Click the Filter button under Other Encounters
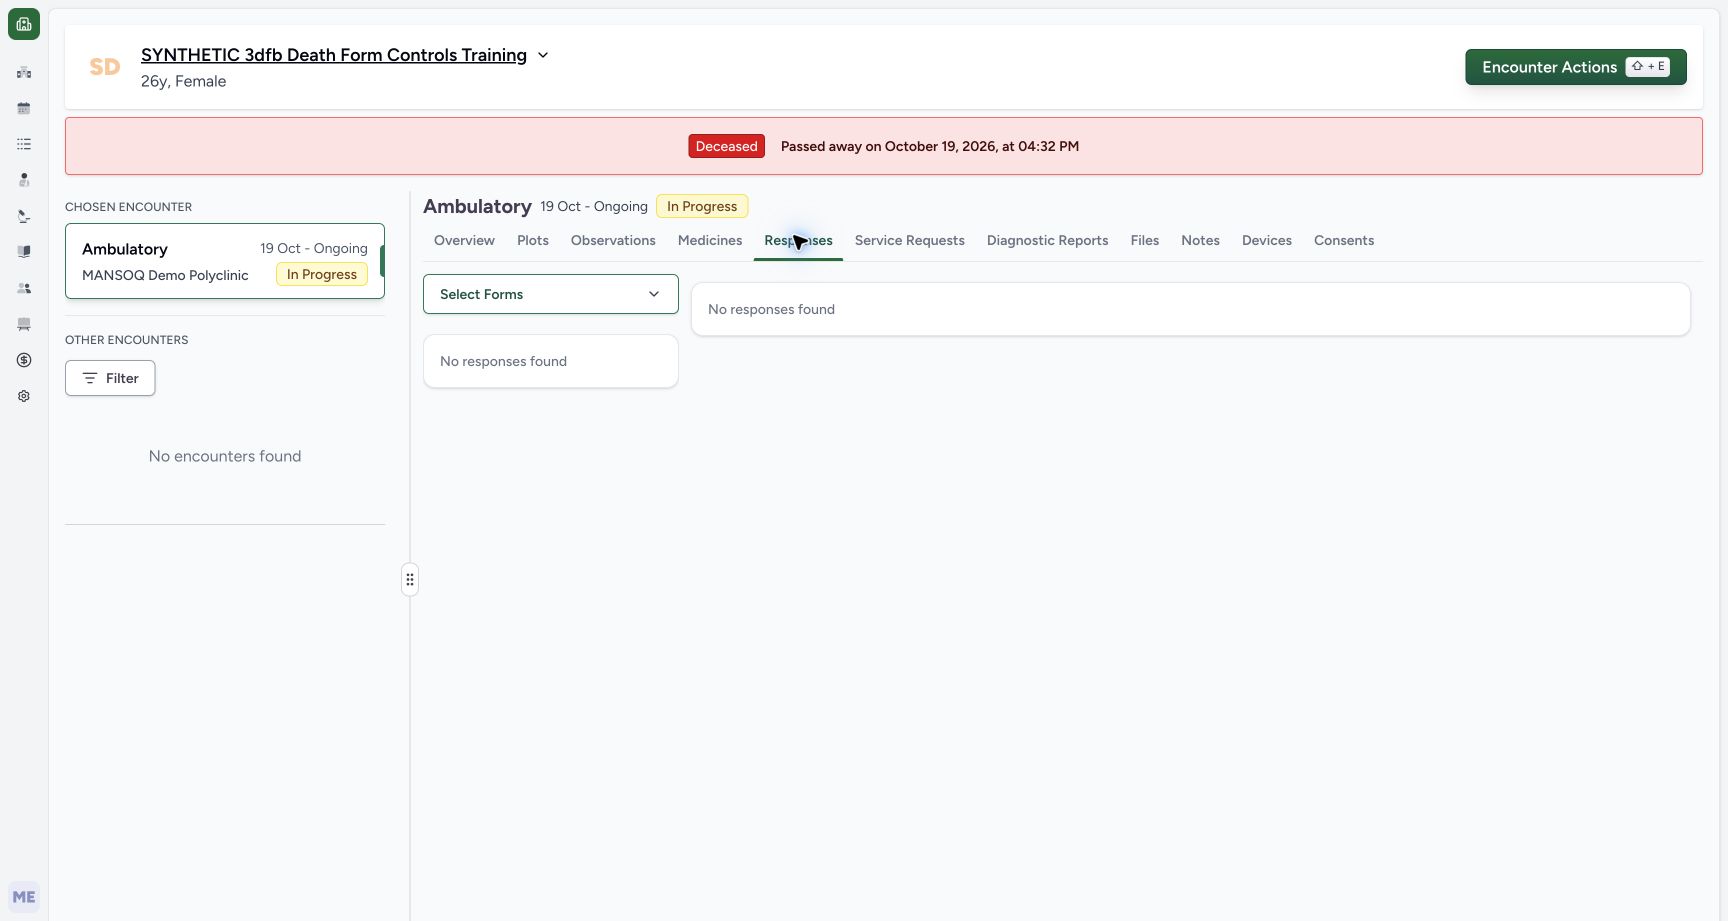 point(110,378)
